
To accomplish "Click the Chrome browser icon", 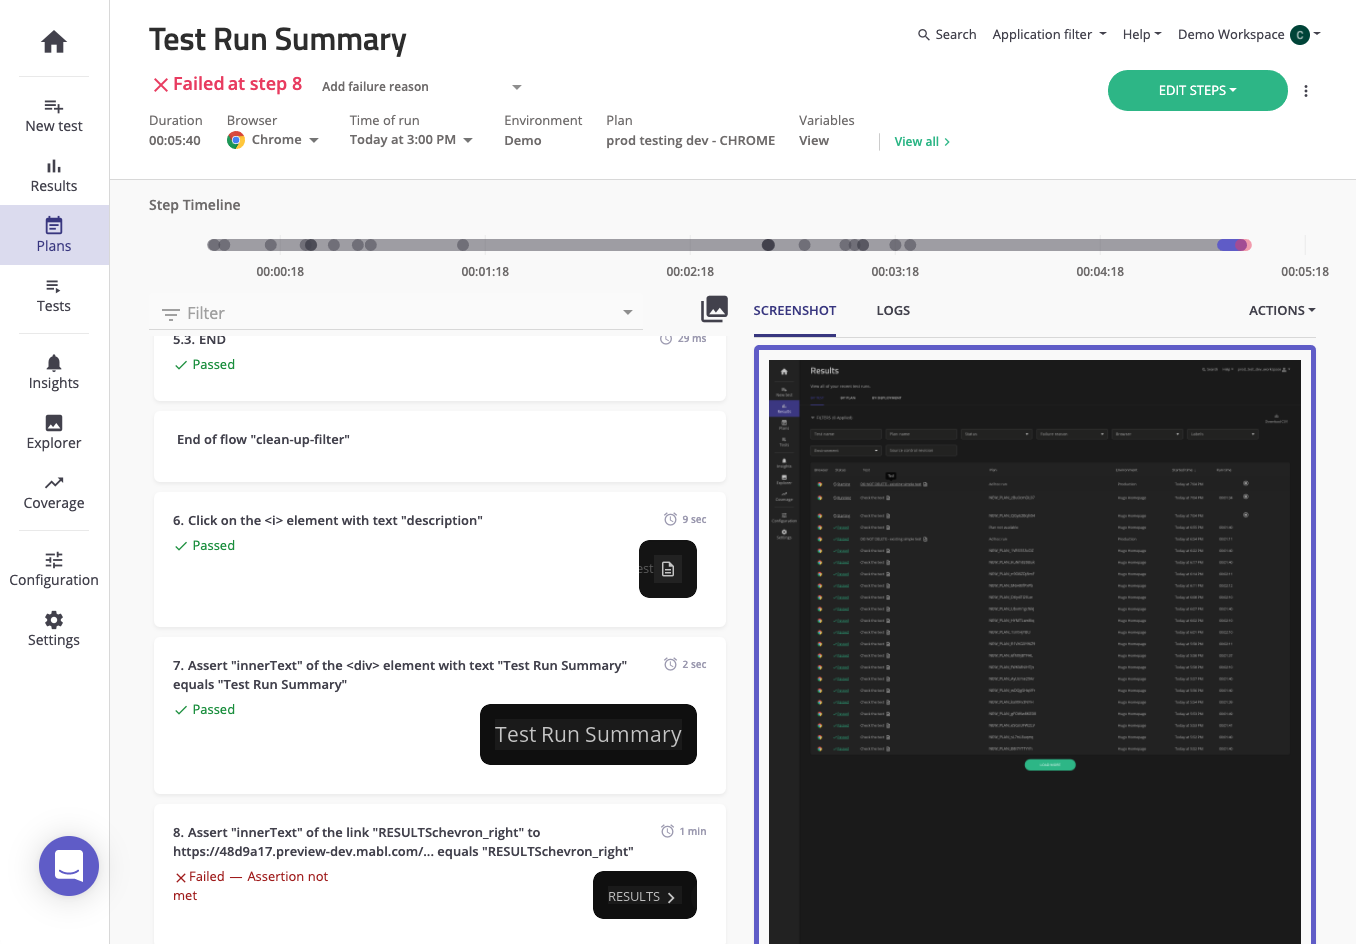I will (x=236, y=140).
